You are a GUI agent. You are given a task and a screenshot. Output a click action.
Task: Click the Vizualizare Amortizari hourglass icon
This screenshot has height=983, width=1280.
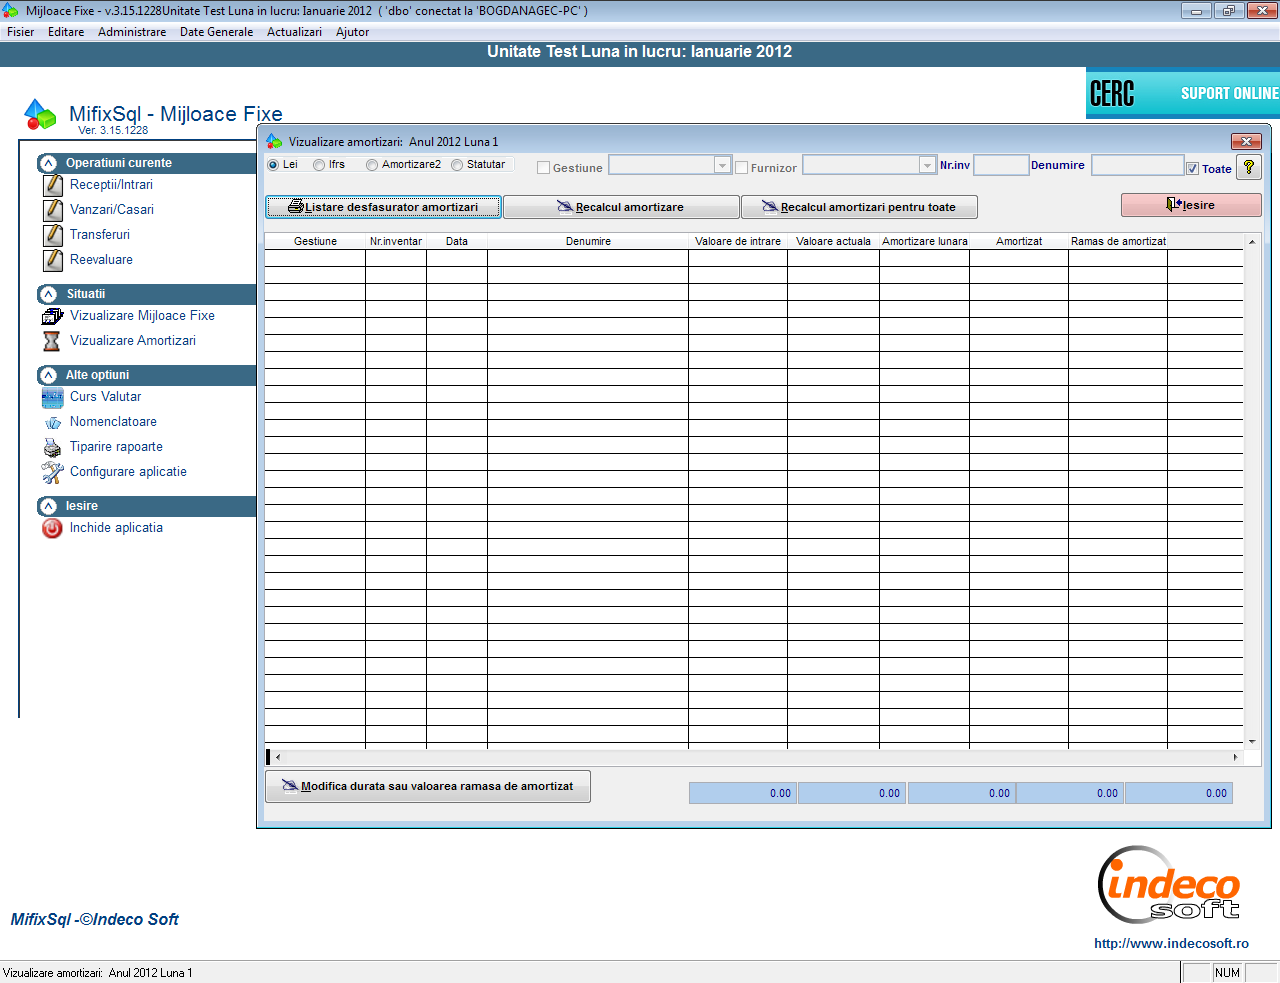(52, 341)
